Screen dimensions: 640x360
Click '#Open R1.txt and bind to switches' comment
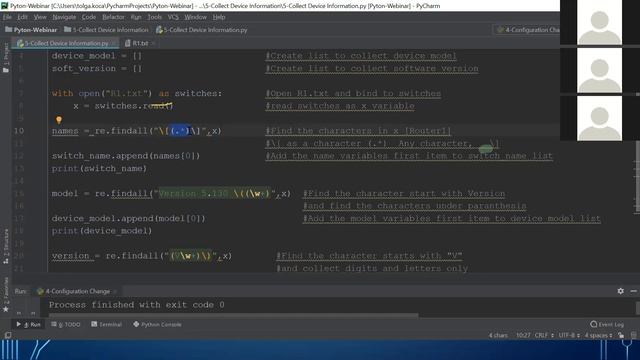point(353,93)
